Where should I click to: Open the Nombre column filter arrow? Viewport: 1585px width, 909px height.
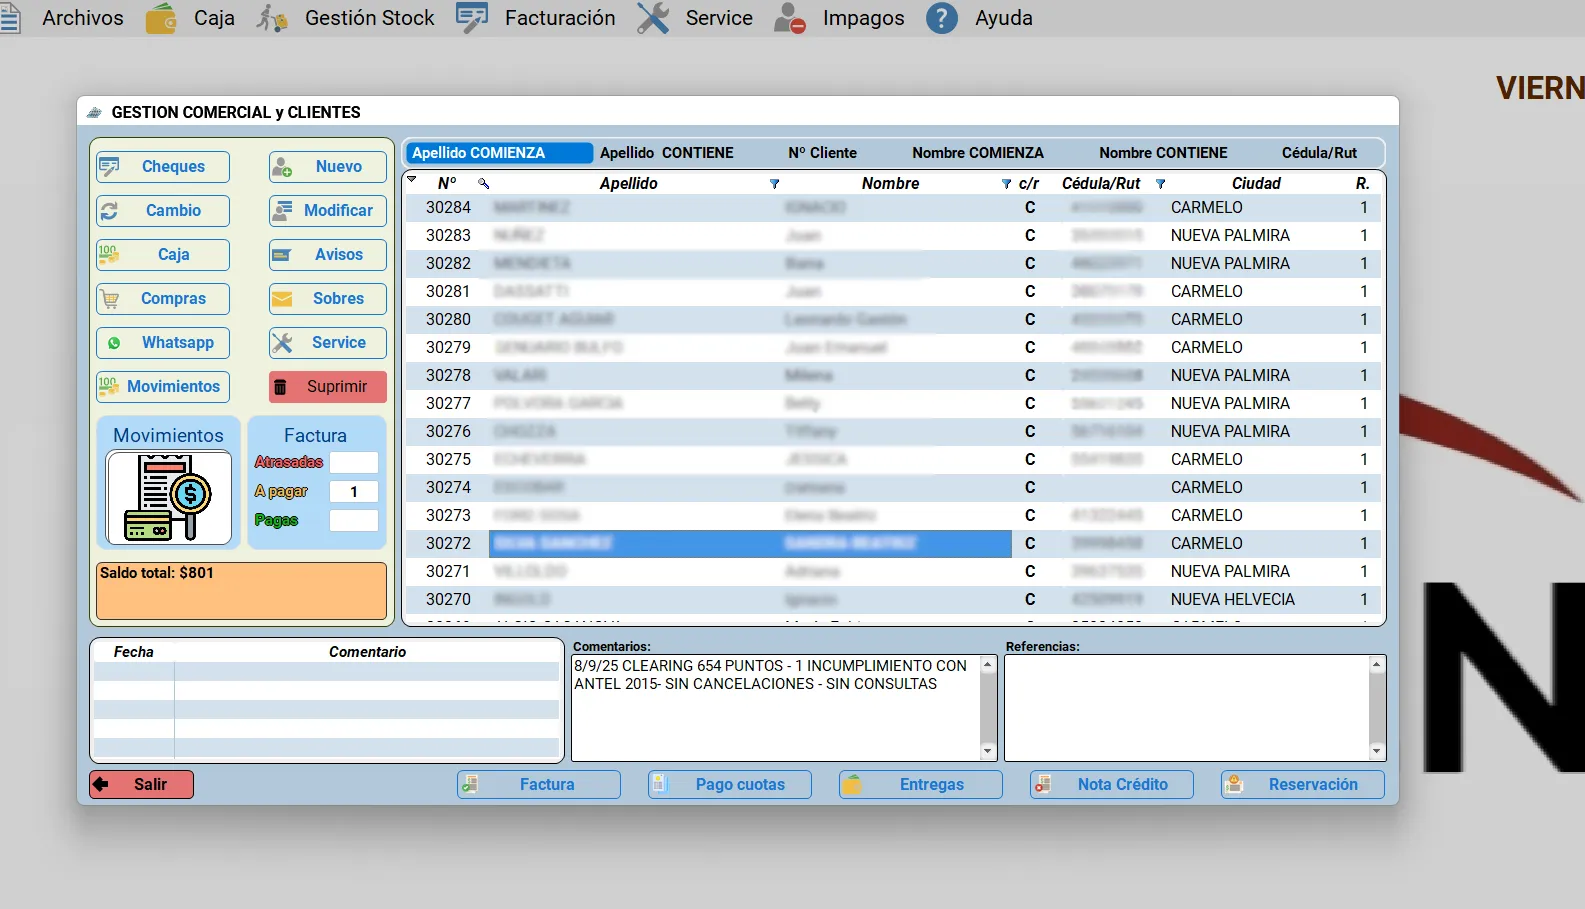[x=1006, y=184]
